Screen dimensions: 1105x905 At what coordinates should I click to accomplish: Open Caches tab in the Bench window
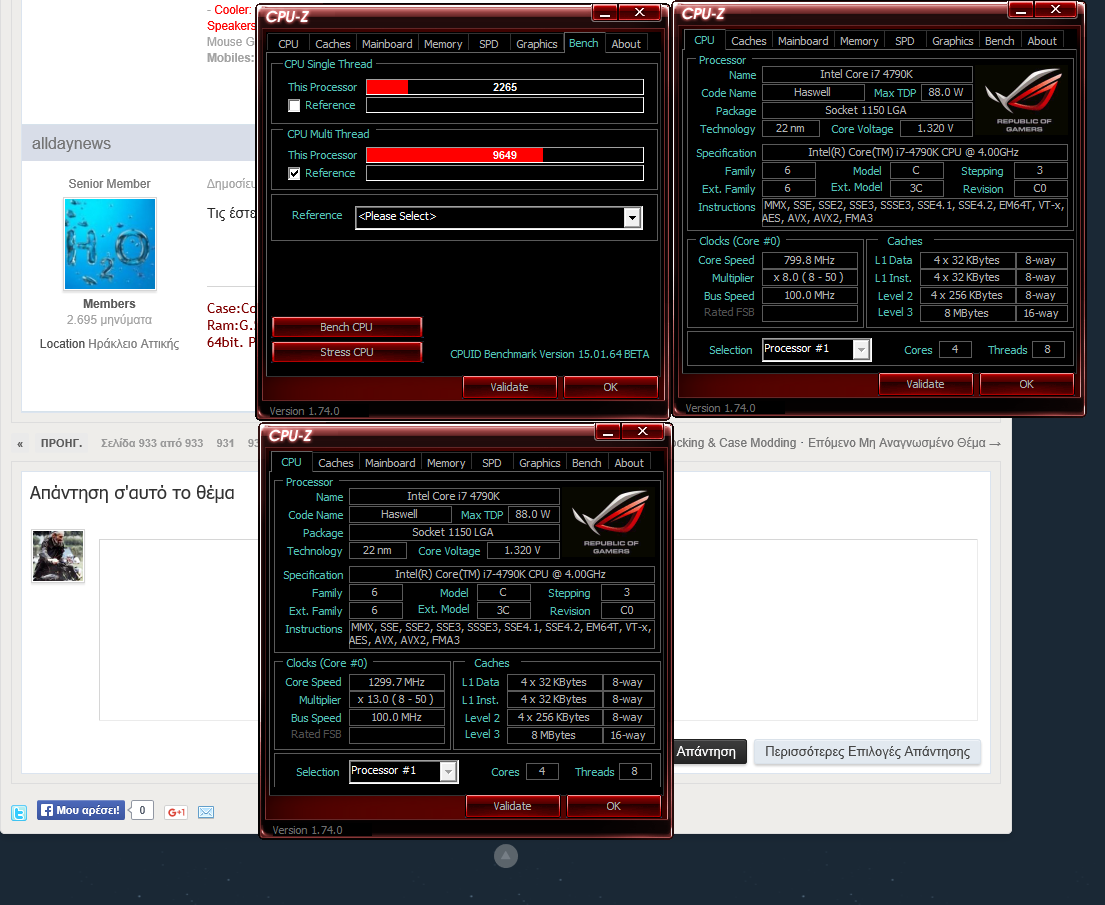tap(333, 44)
